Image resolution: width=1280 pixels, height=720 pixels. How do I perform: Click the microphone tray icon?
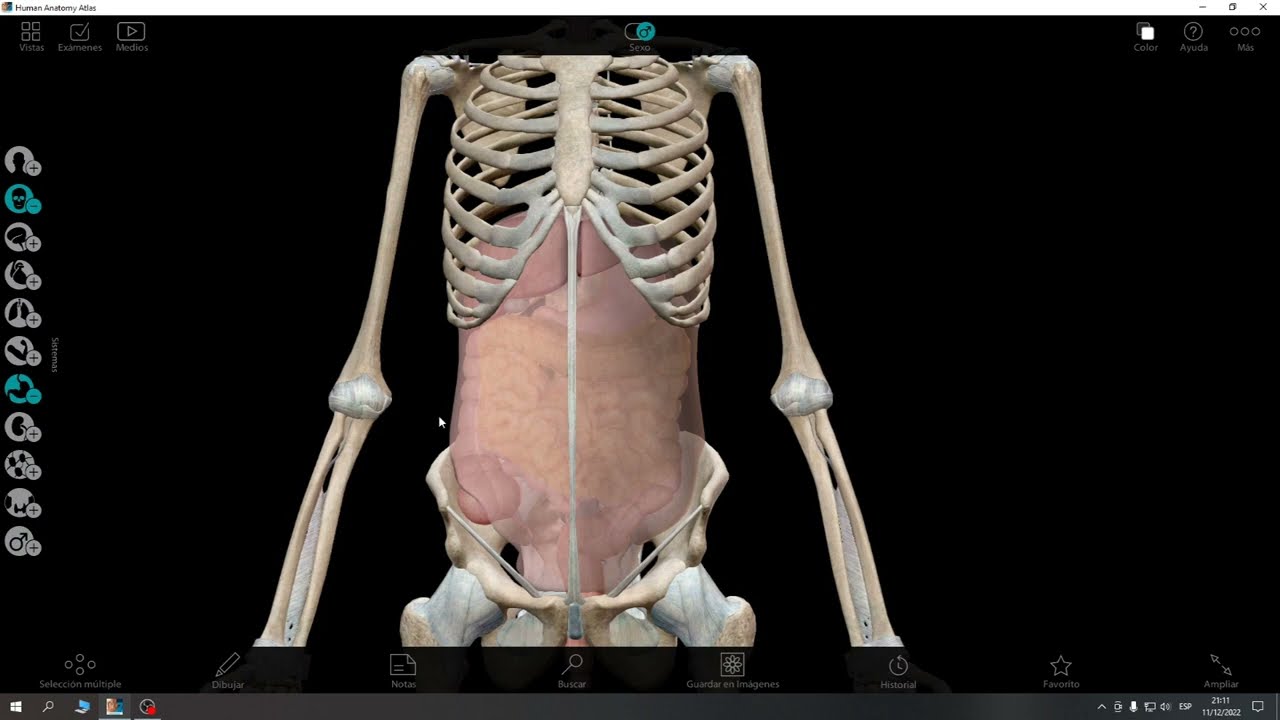pos(1134,707)
